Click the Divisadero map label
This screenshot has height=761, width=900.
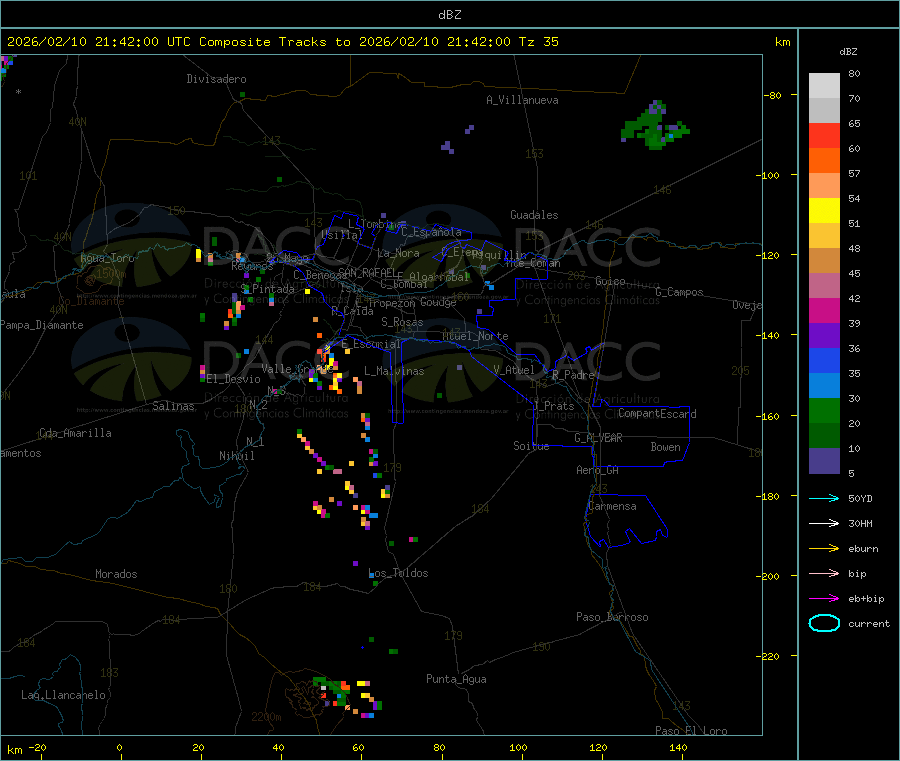[216, 79]
